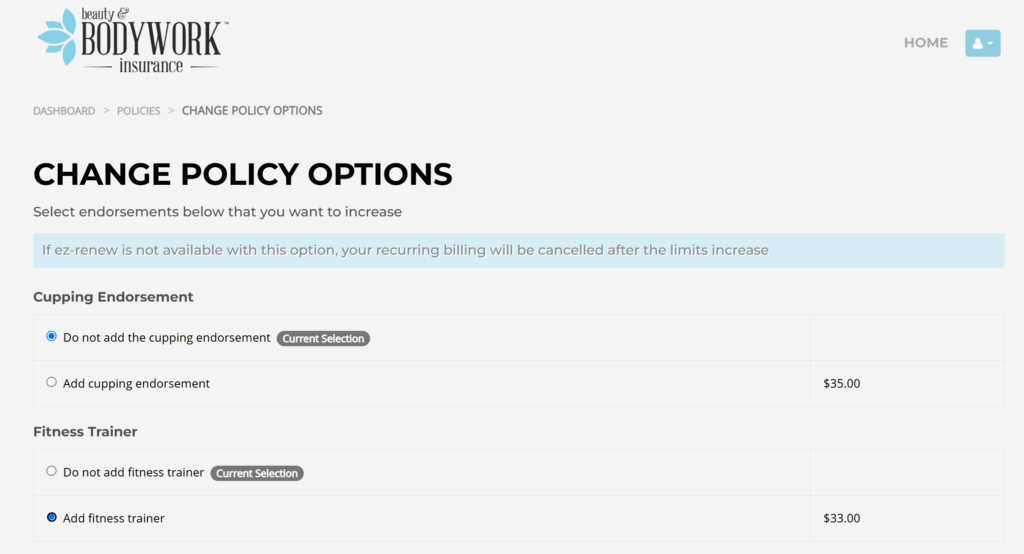Click the CHANGE POLICY OPTIONS page title
Image resolution: width=1024 pixels, height=554 pixels.
243,174
